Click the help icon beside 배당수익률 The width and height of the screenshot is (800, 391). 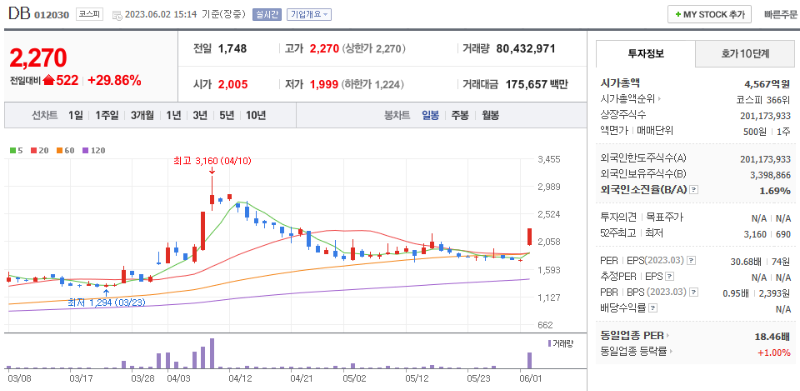(653, 308)
